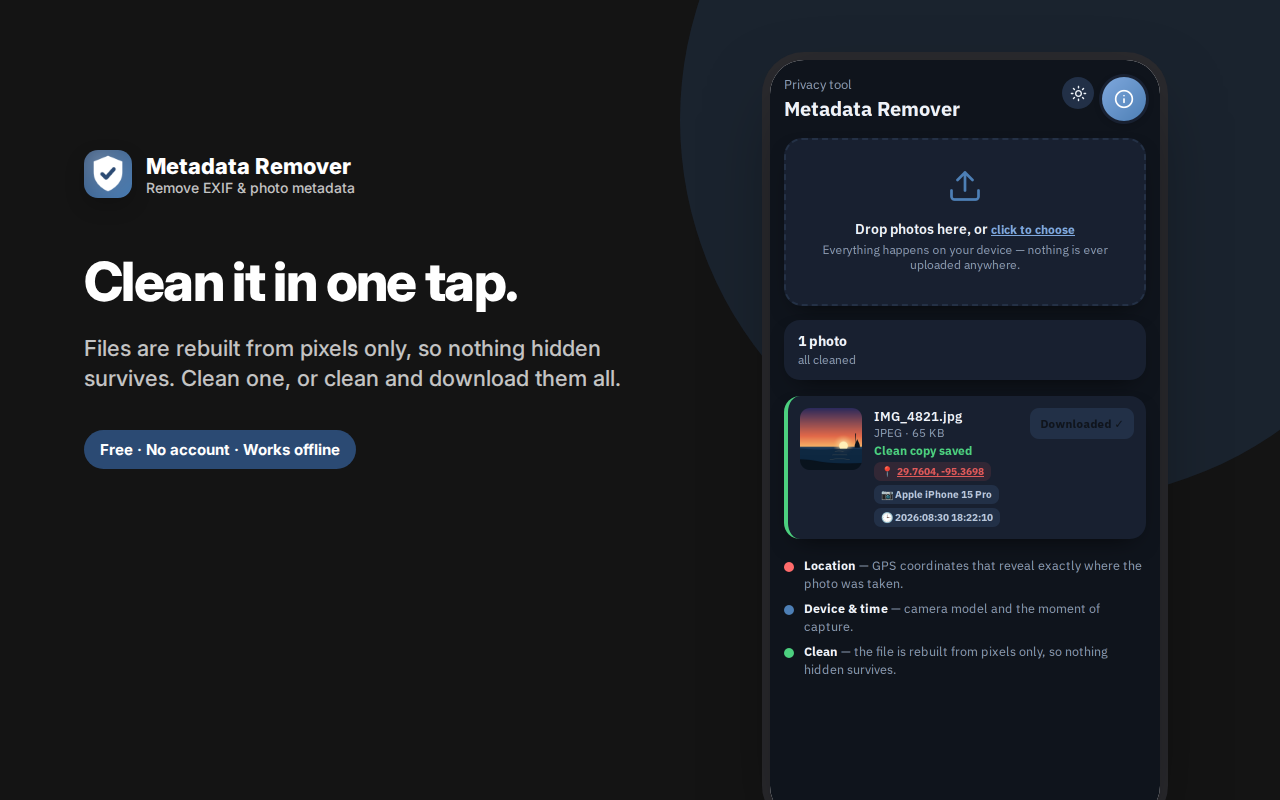1280x800 pixels.
Task: Click the 'Clean it in one tap.' headline
Action: click(x=301, y=282)
